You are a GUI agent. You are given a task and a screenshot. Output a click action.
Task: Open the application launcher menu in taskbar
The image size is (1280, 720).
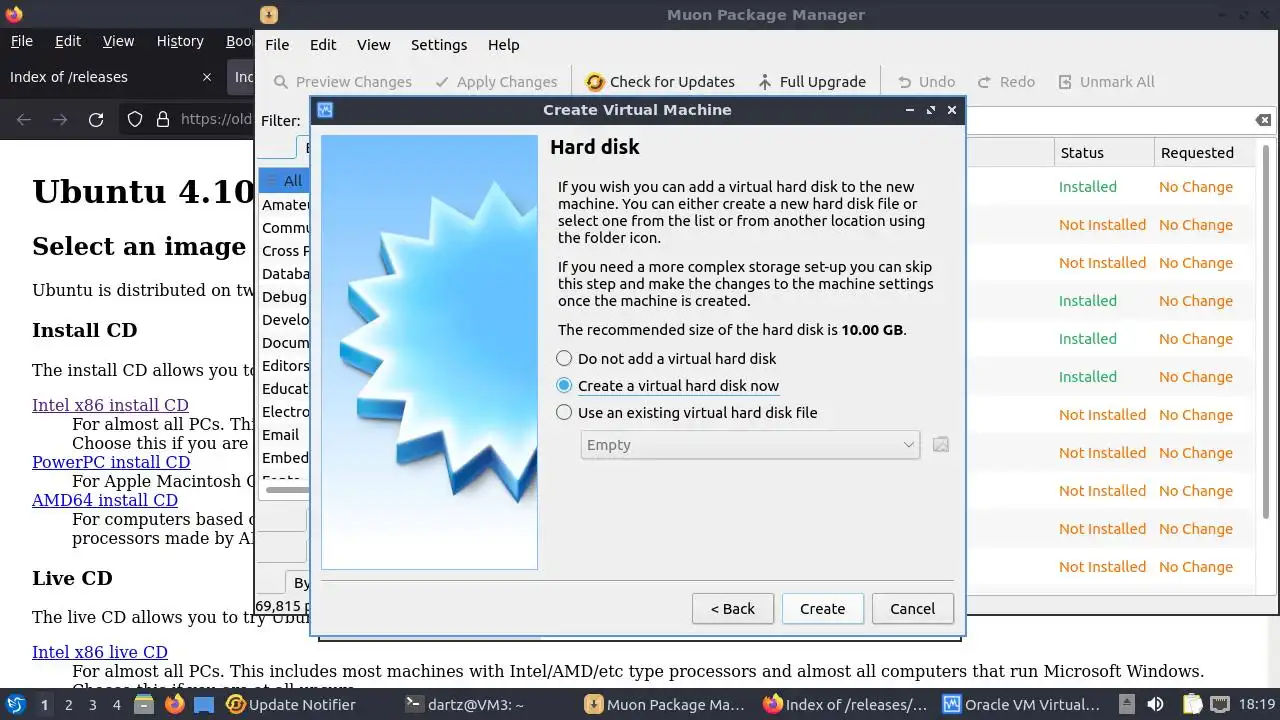[x=16, y=704]
